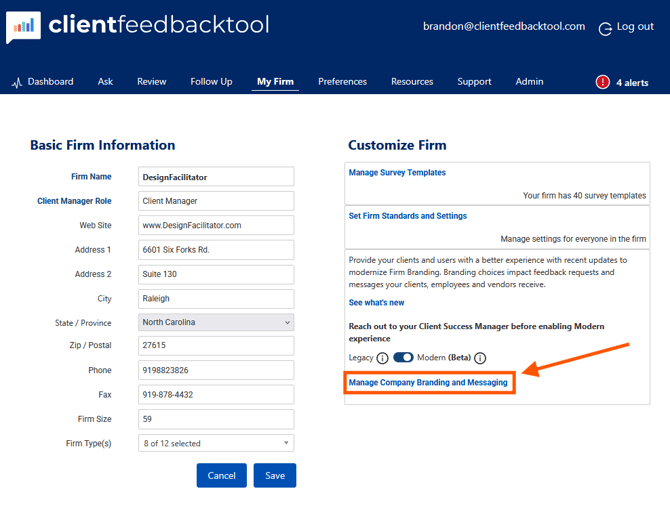Viewport: 670px width, 512px height.
Task: Expand the Firm Type(s) multi-select
Action: (x=216, y=443)
